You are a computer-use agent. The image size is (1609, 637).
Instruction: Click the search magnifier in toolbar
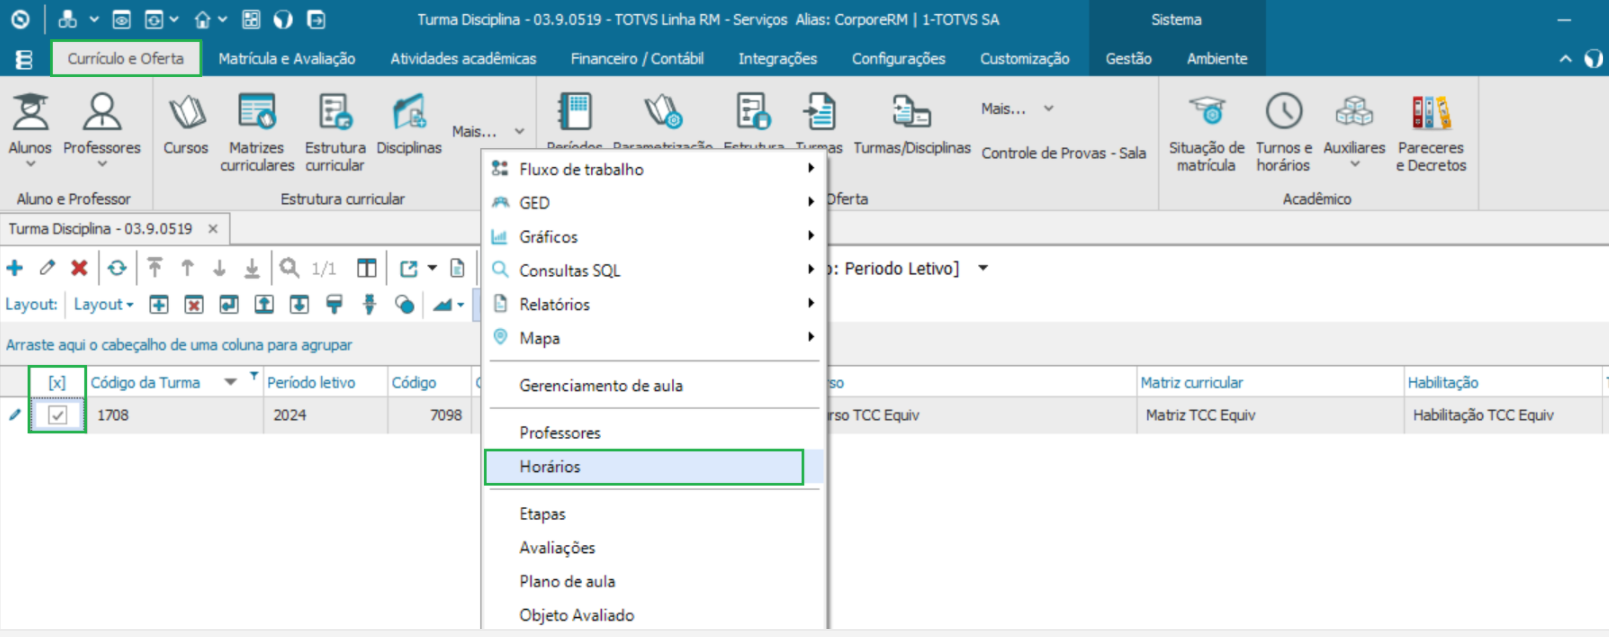pos(289,268)
